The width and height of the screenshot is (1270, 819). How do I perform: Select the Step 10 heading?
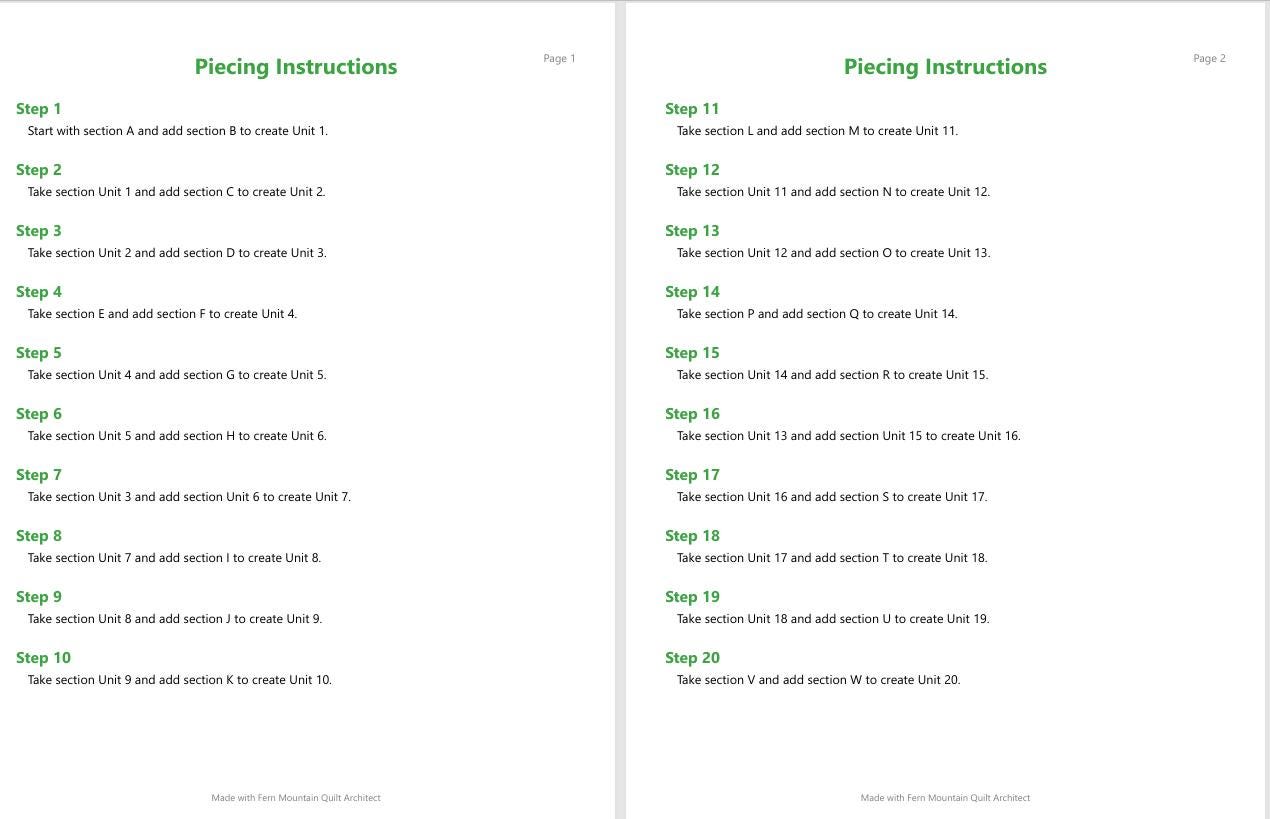(43, 658)
